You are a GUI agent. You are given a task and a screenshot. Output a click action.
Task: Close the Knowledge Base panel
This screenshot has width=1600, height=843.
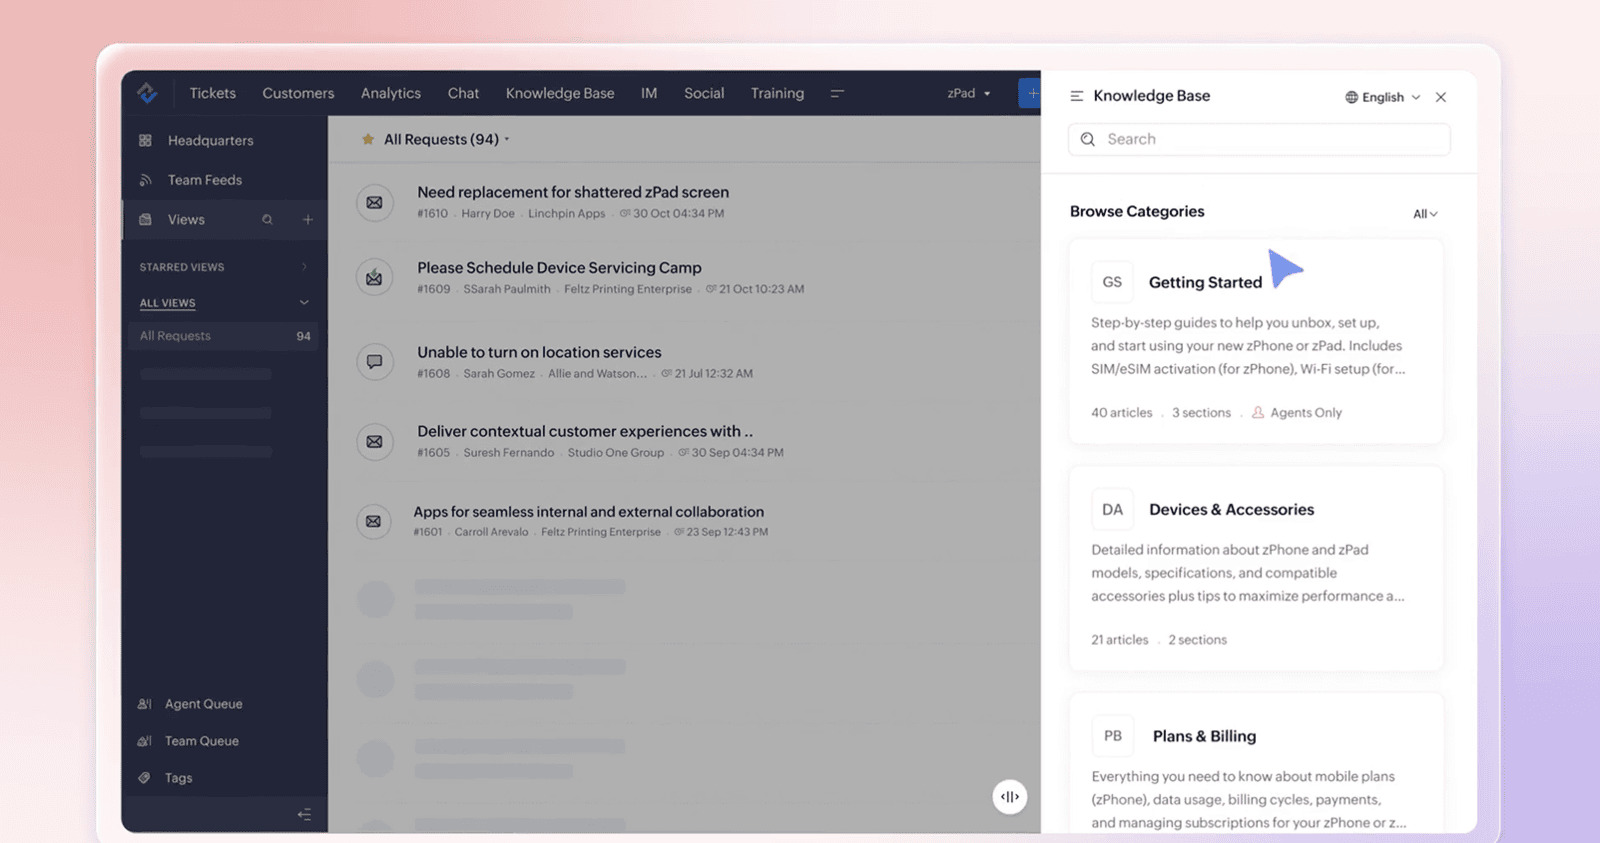pyautogui.click(x=1440, y=97)
